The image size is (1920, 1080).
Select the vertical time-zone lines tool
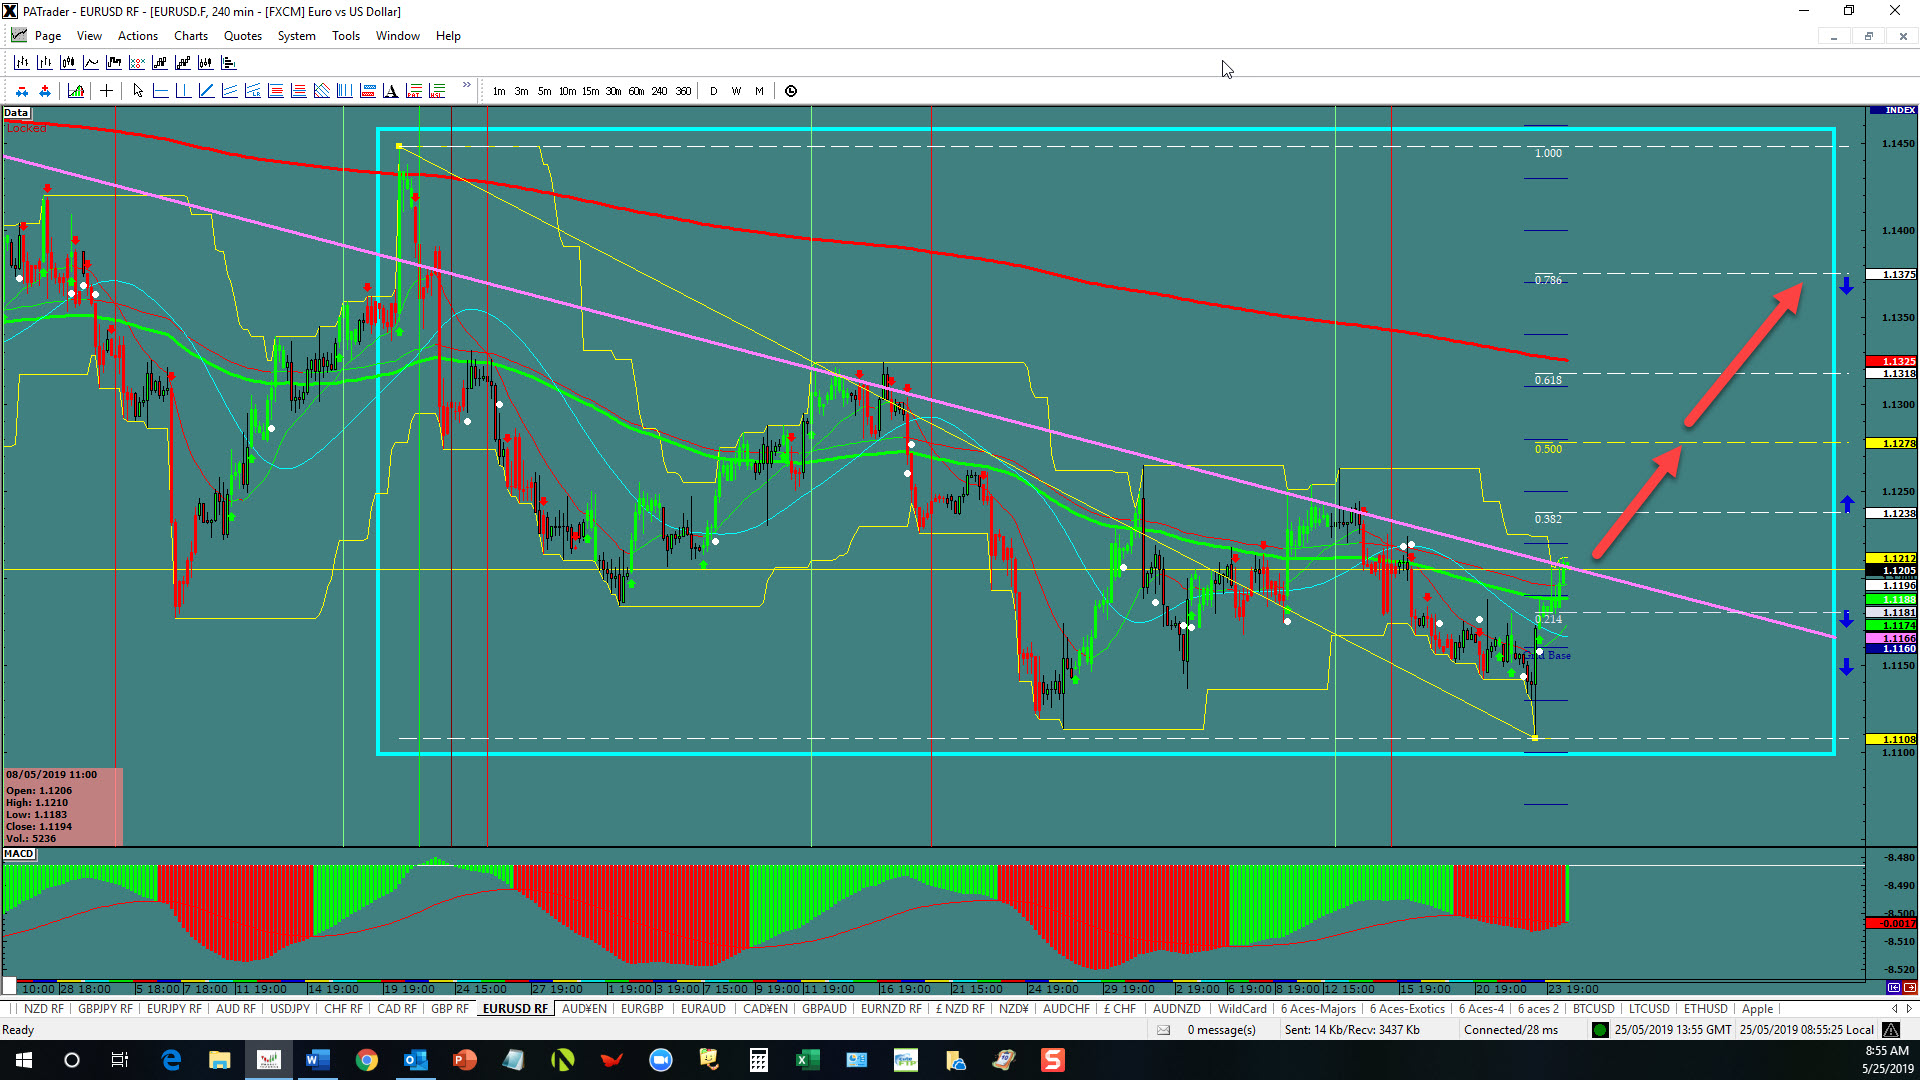pos(344,91)
